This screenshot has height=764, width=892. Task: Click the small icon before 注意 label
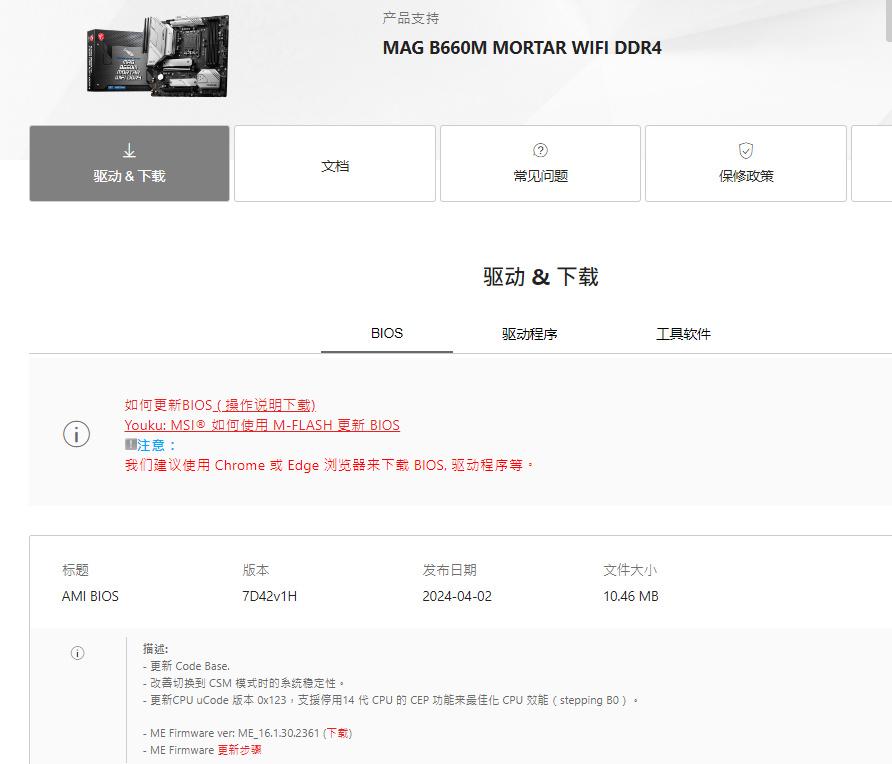(130, 444)
